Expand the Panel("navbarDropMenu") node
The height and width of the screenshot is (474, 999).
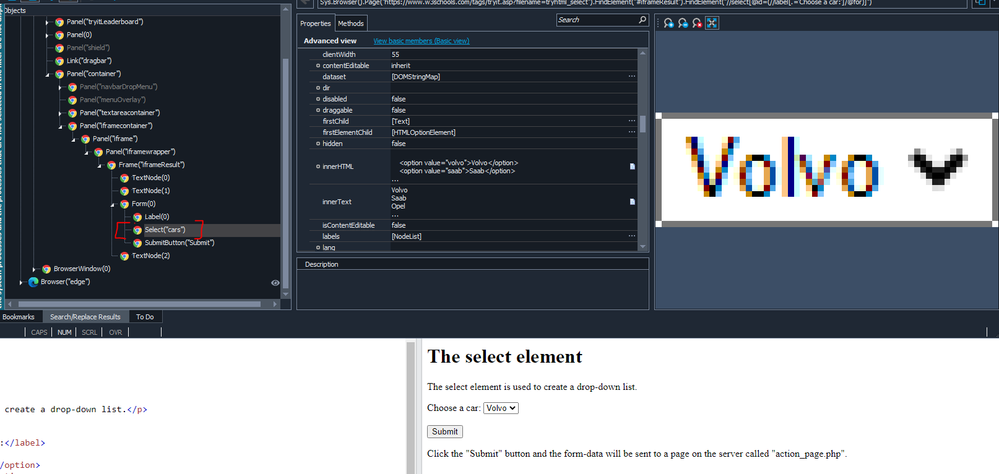pyautogui.click(x=60, y=87)
